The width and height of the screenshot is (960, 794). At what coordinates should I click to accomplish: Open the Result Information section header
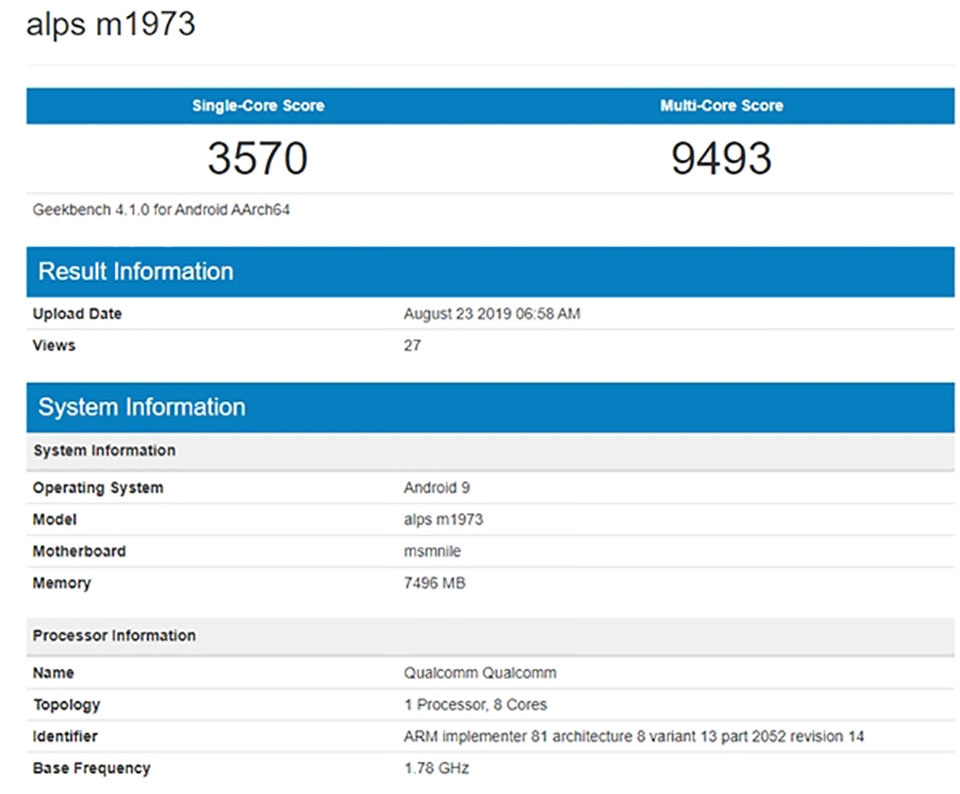coord(135,271)
